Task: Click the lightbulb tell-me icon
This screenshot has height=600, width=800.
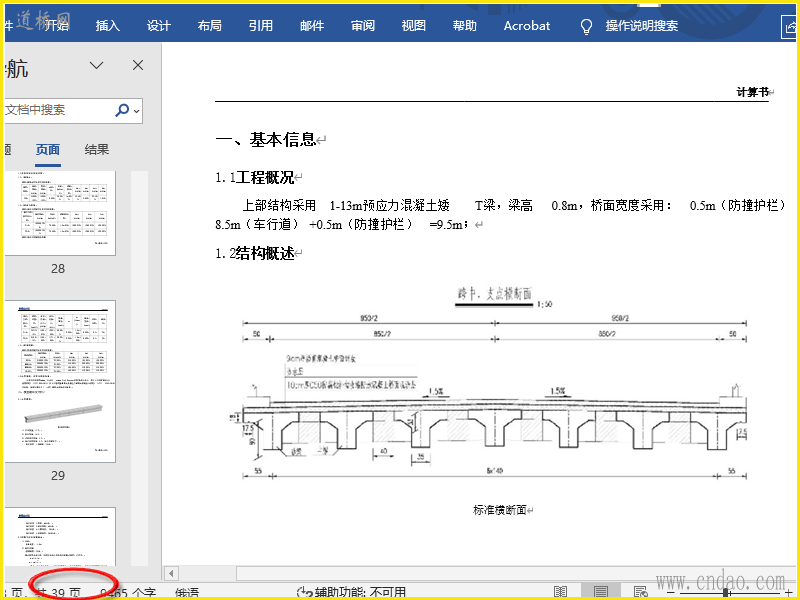Action: 587,27
